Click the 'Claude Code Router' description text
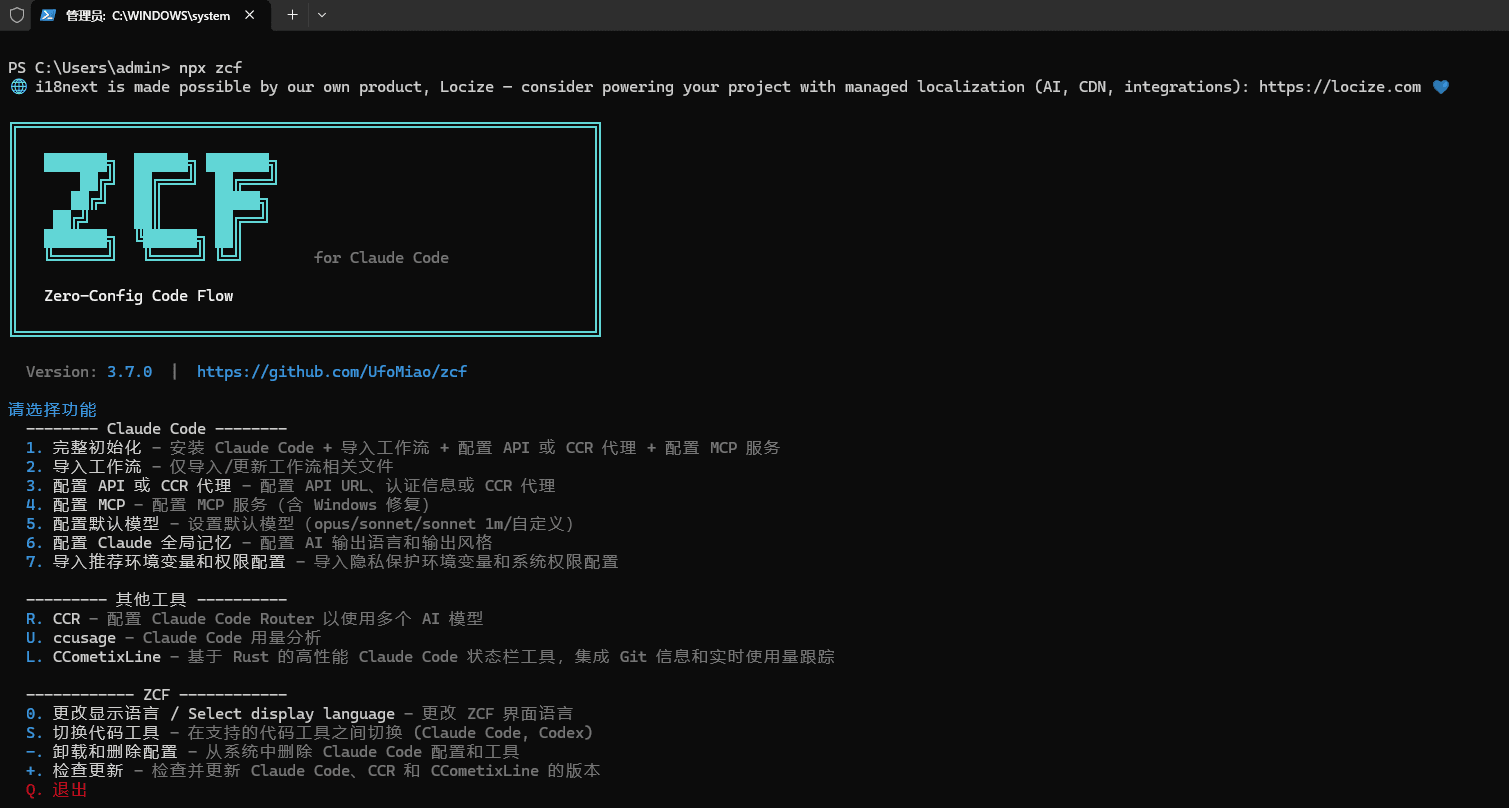Screen dimensions: 1509x808 click(x=233, y=619)
